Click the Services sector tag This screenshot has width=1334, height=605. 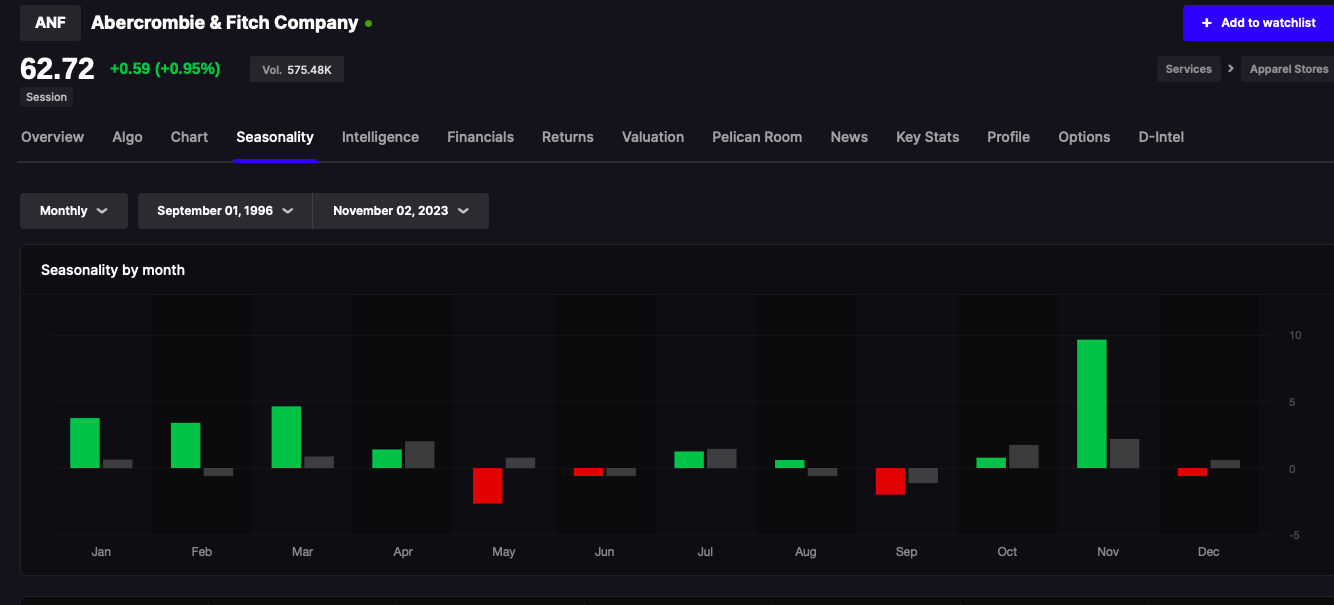(1188, 69)
